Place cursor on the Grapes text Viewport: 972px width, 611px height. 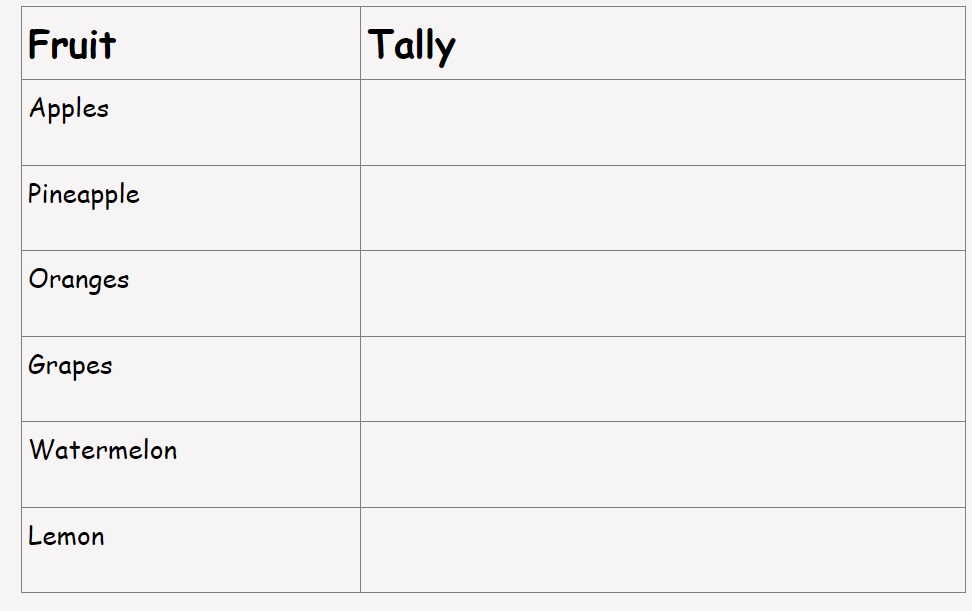(x=70, y=366)
